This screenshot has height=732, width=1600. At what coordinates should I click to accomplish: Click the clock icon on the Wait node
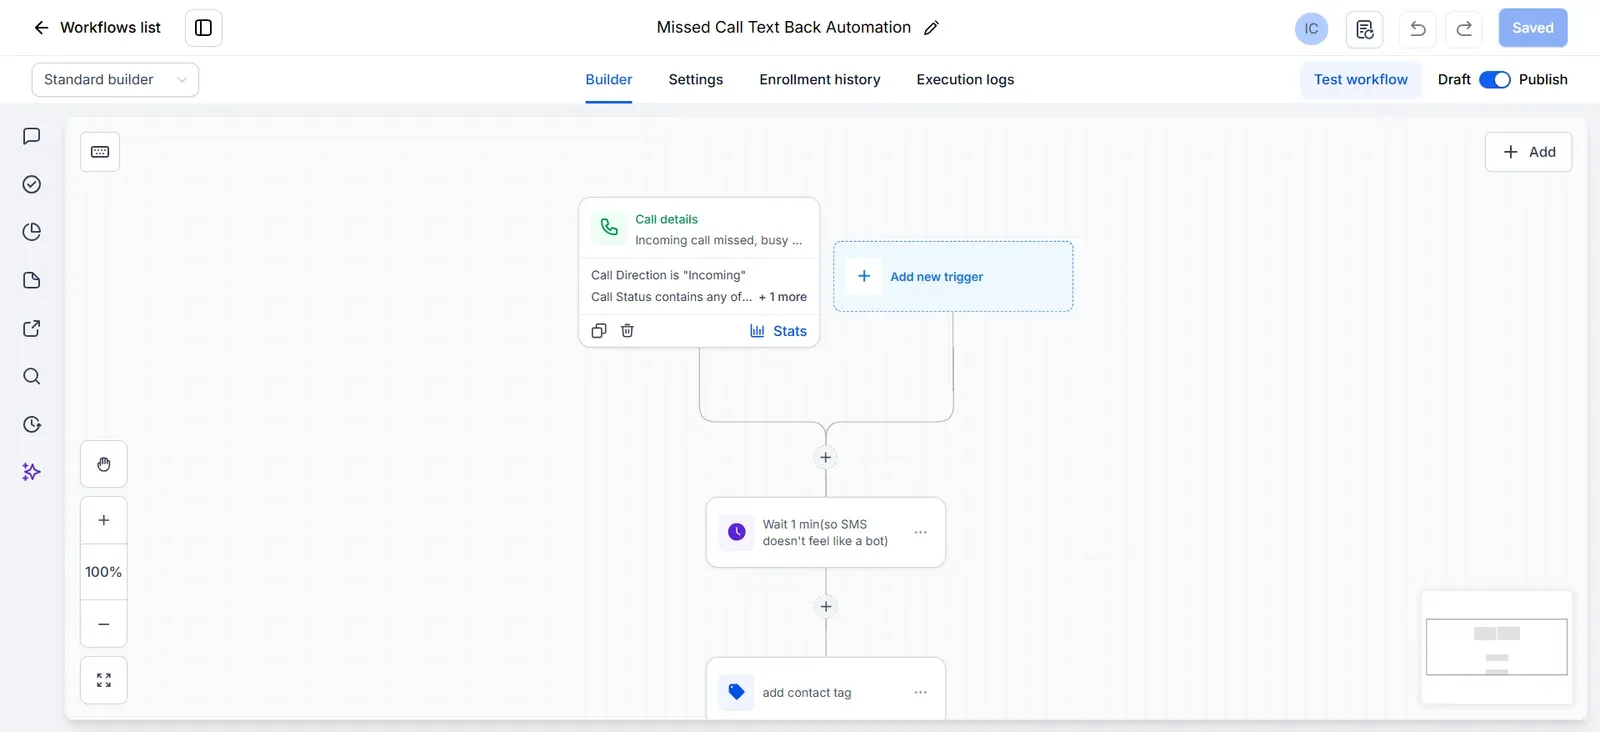[x=737, y=532]
